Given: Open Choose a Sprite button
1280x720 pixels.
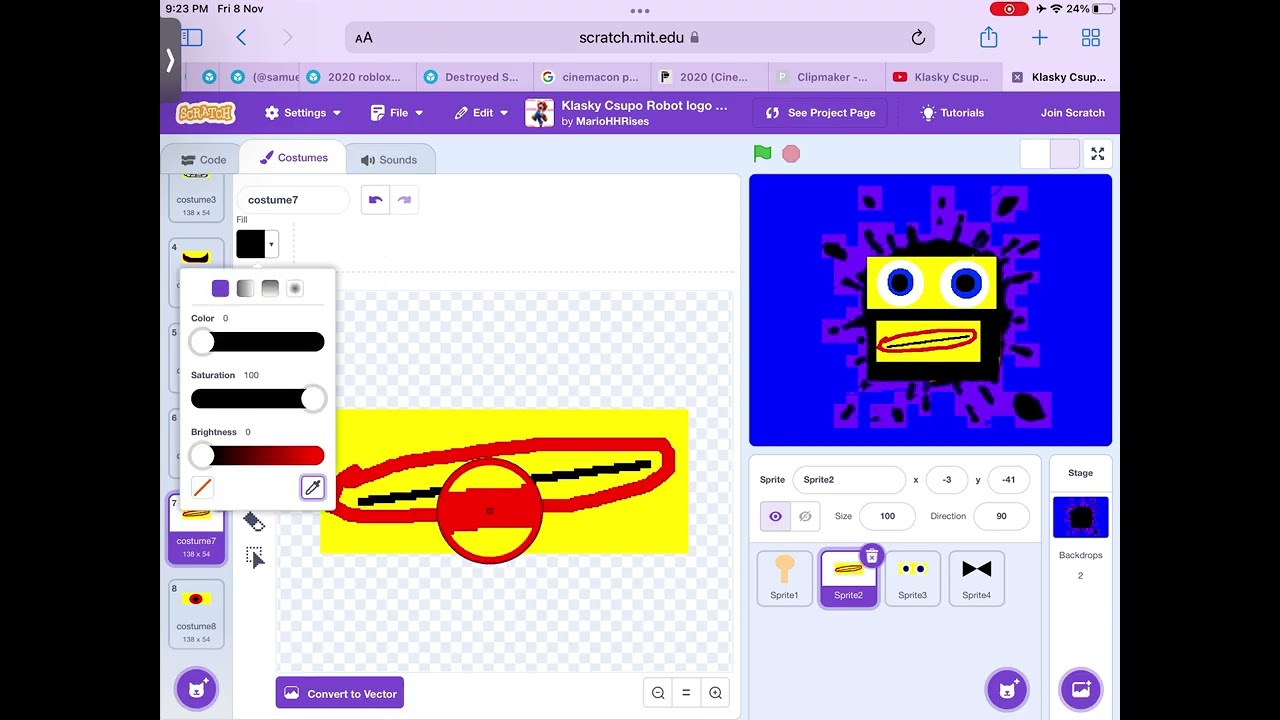Looking at the screenshot, I should tap(1007, 689).
